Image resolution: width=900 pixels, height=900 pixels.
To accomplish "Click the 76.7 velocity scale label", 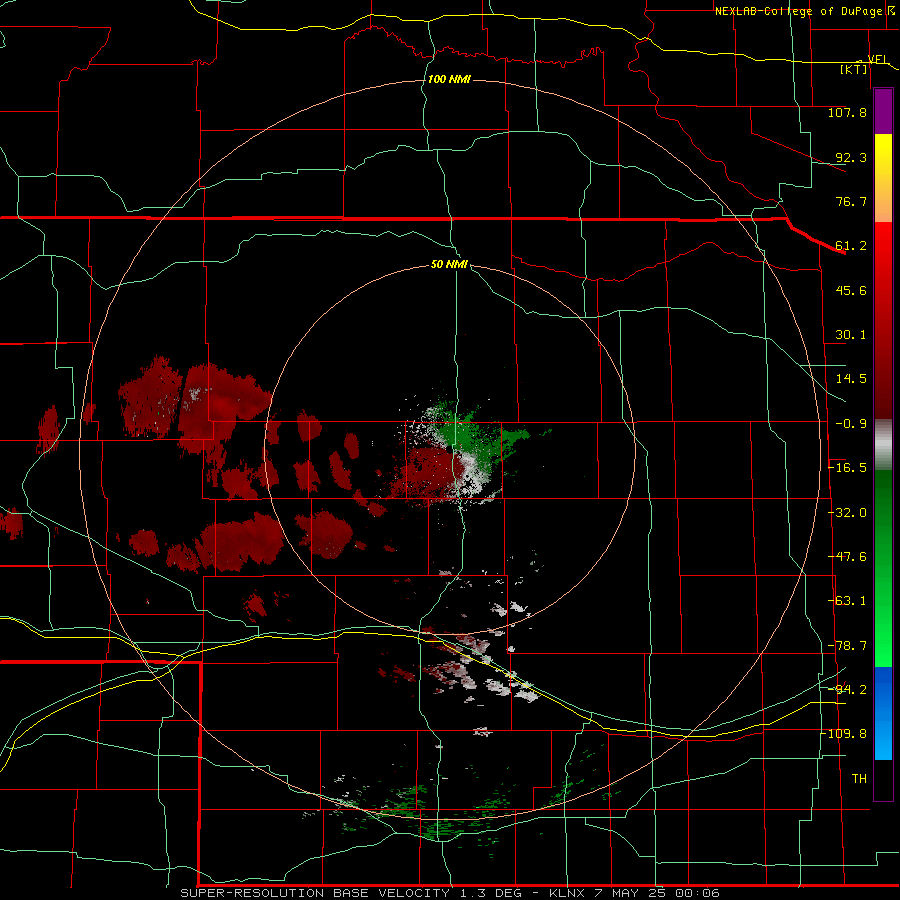I will coord(851,201).
